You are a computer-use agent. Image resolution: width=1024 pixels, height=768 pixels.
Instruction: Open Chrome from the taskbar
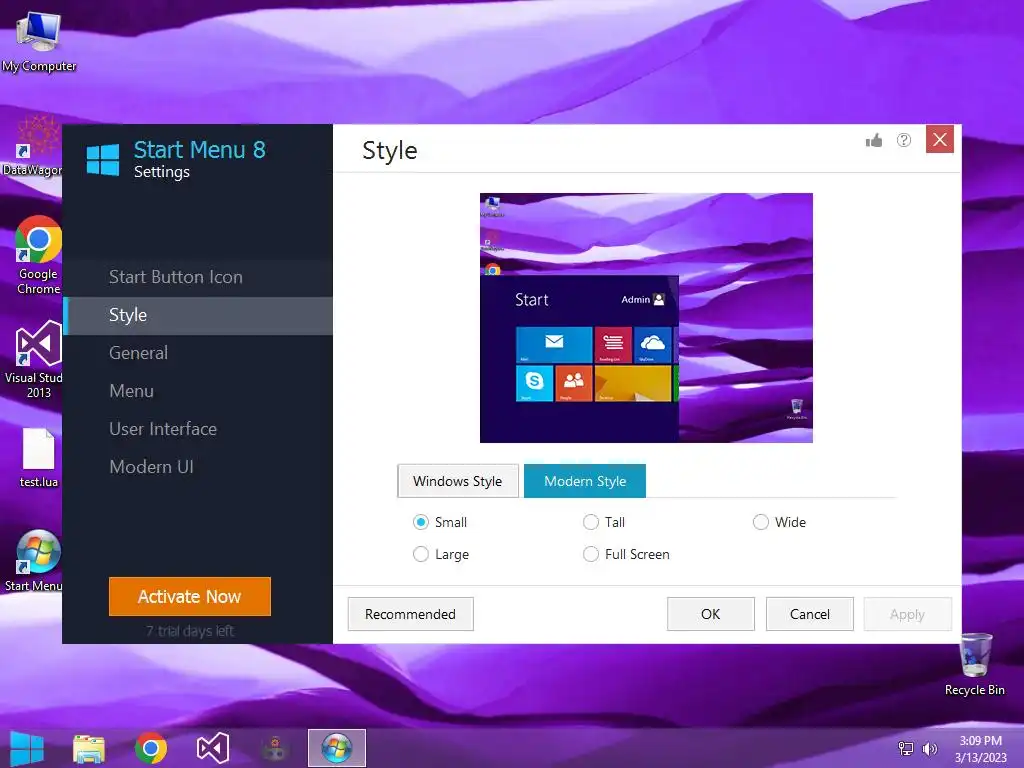pyautogui.click(x=151, y=748)
